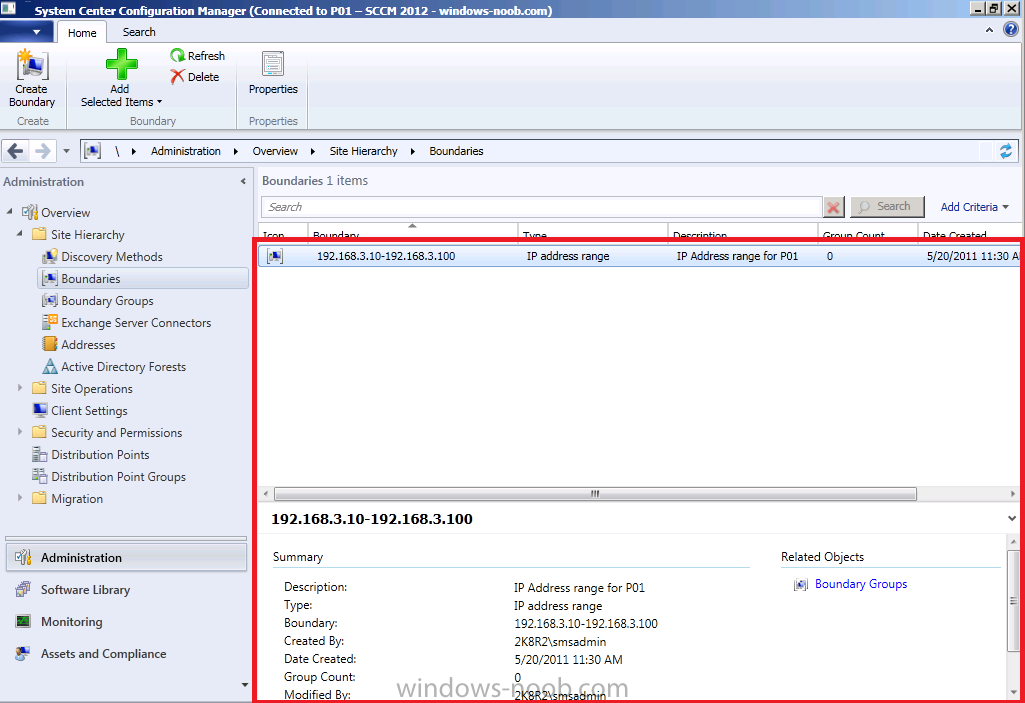This screenshot has width=1025, height=703.
Task: Click the Client Settings monitor icon
Action: point(40,410)
